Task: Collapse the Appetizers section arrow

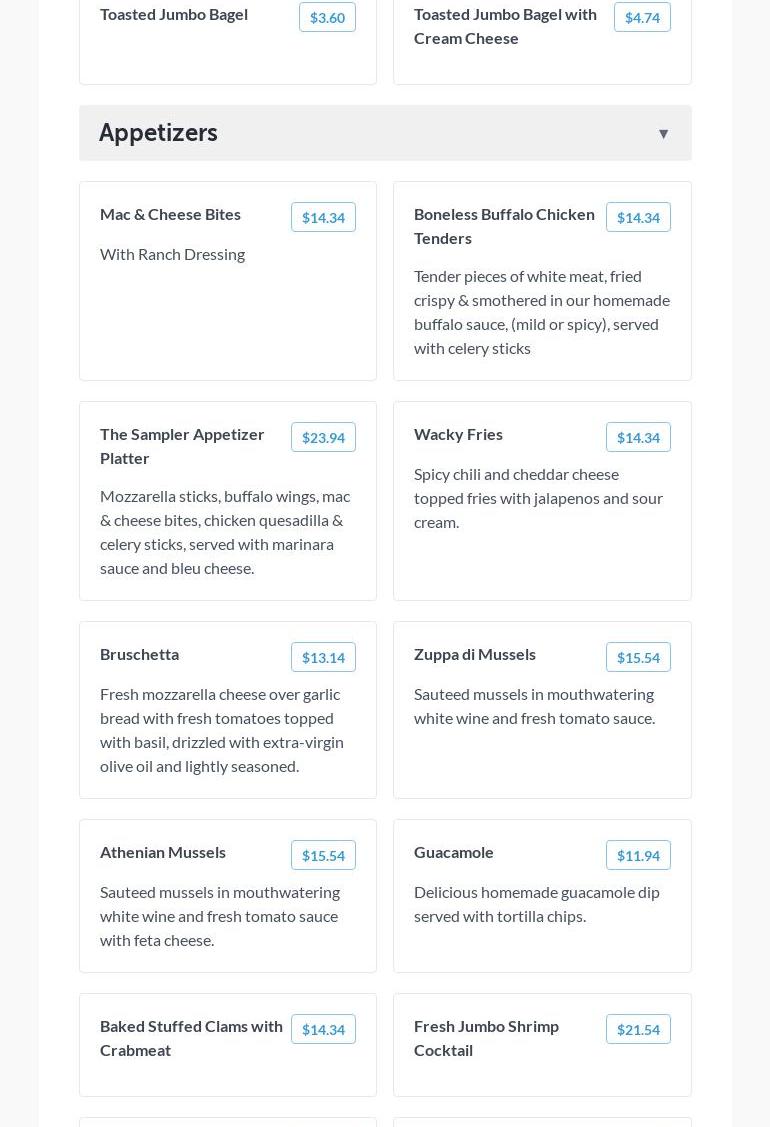Action: pos(663,133)
